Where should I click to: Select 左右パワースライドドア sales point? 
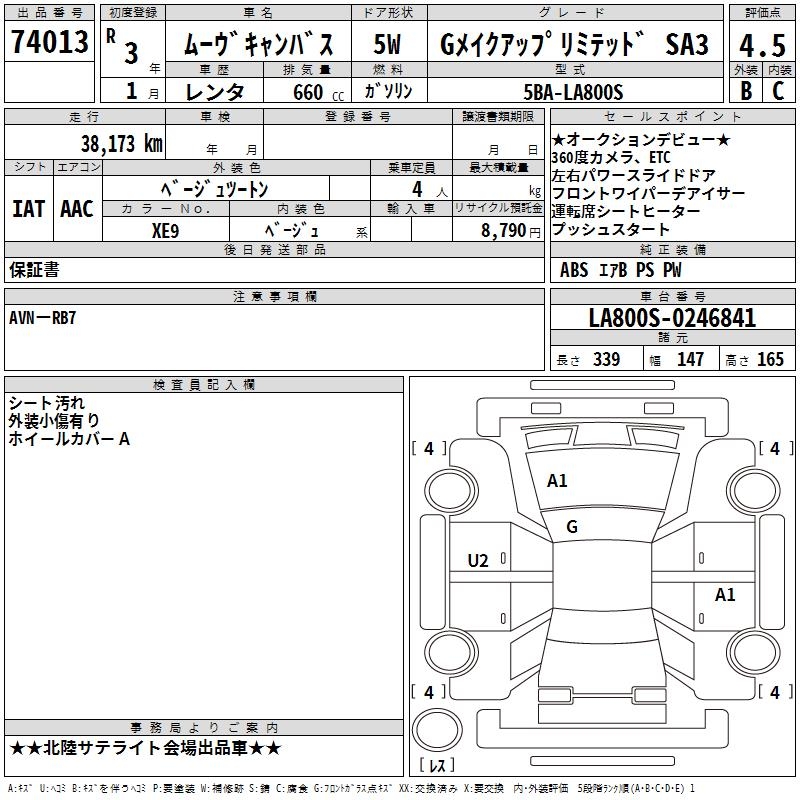click(x=633, y=175)
